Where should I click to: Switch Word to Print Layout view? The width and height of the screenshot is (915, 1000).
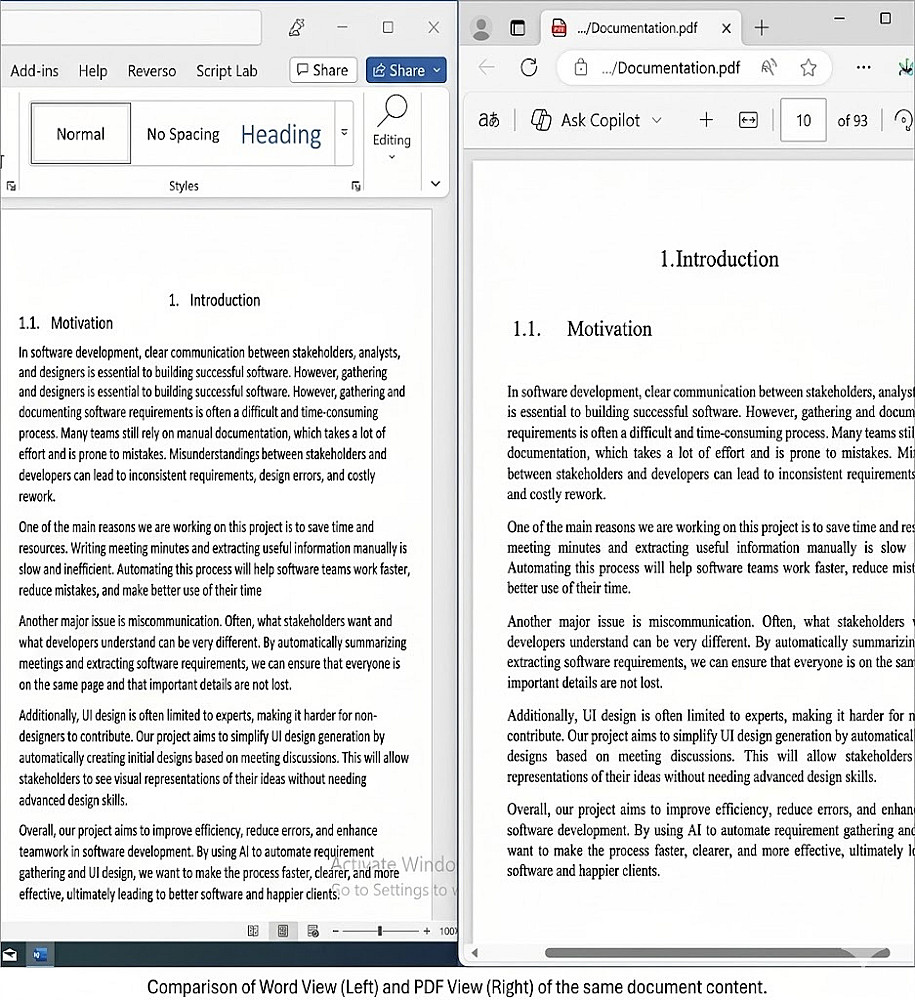coord(282,931)
